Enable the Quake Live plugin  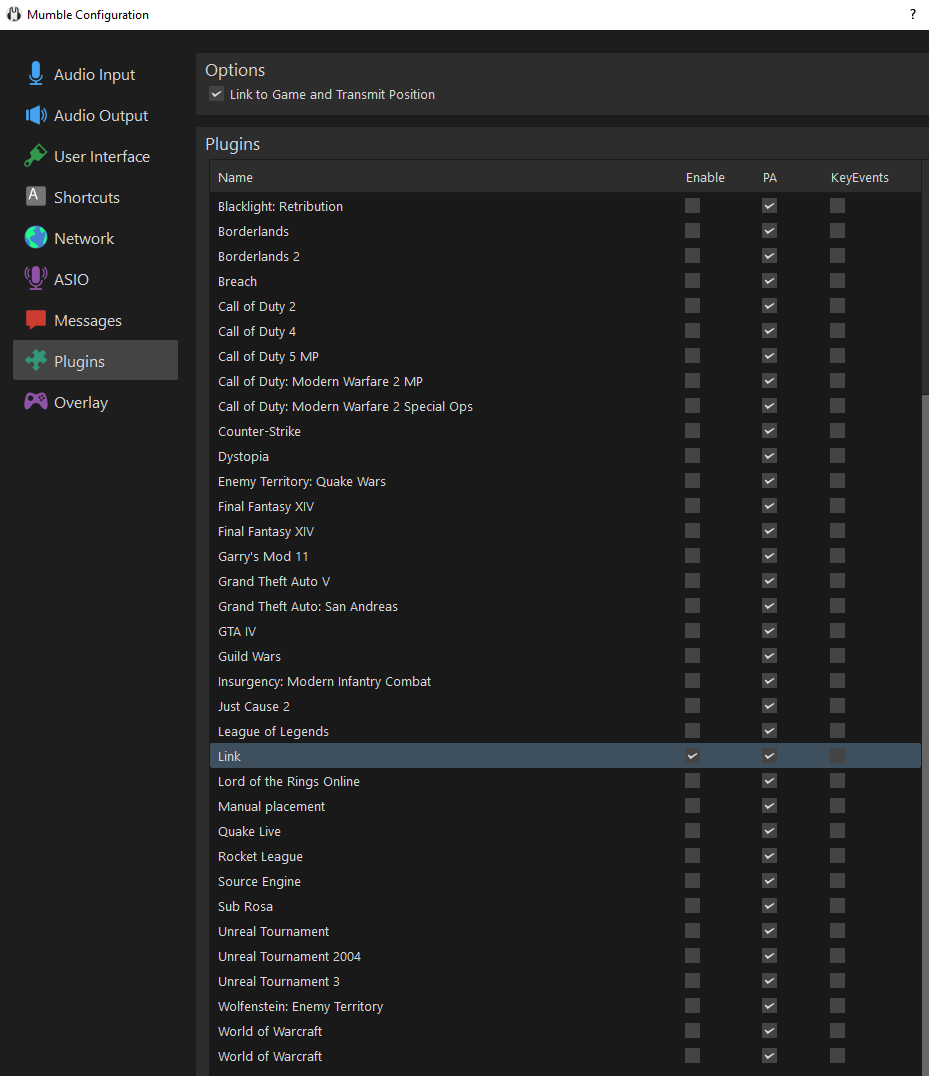pyautogui.click(x=692, y=831)
